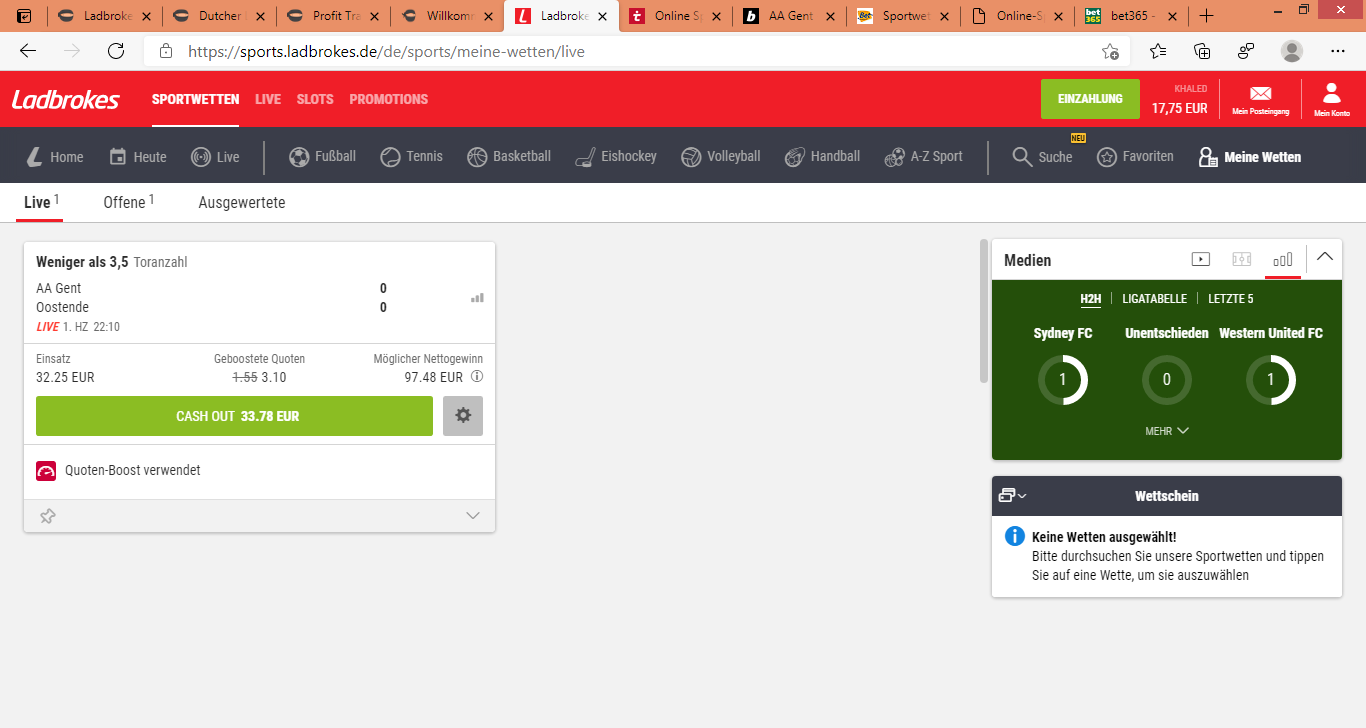Viewport: 1366px width, 728px height.
Task: Open Favoriten star section
Action: (x=1135, y=156)
